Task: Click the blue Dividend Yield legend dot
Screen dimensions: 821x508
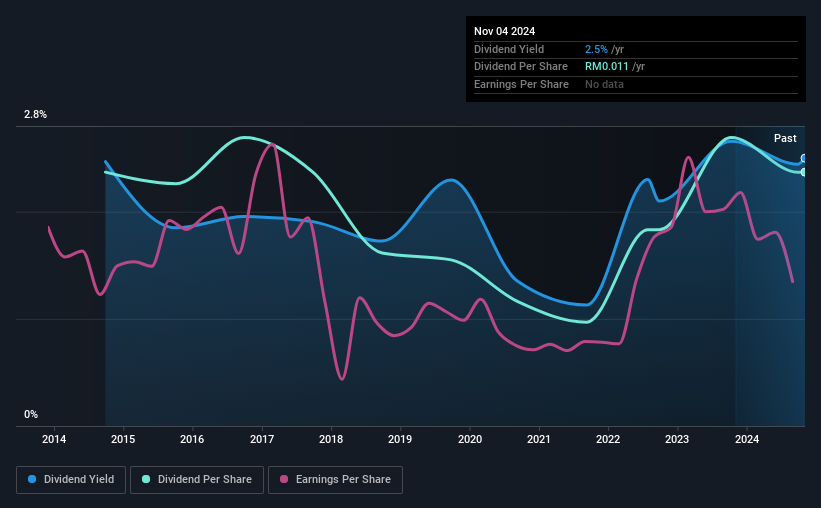Action: pos(32,479)
